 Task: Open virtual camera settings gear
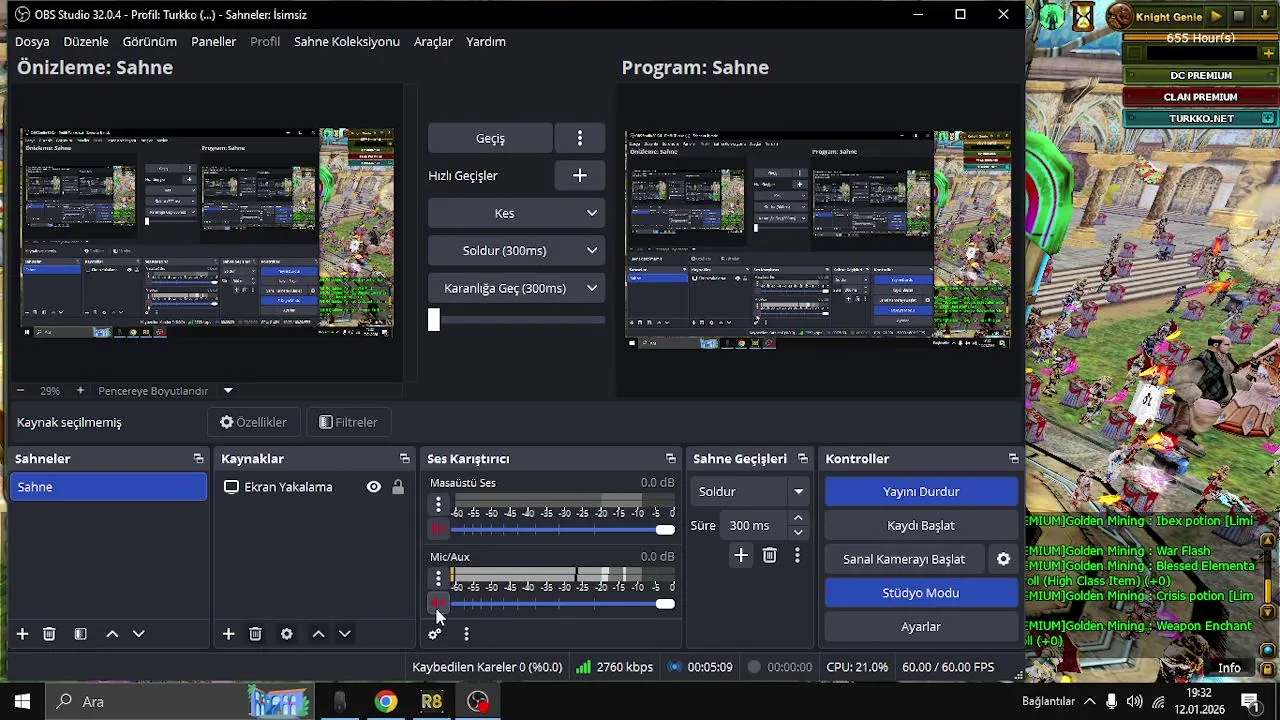point(1003,560)
